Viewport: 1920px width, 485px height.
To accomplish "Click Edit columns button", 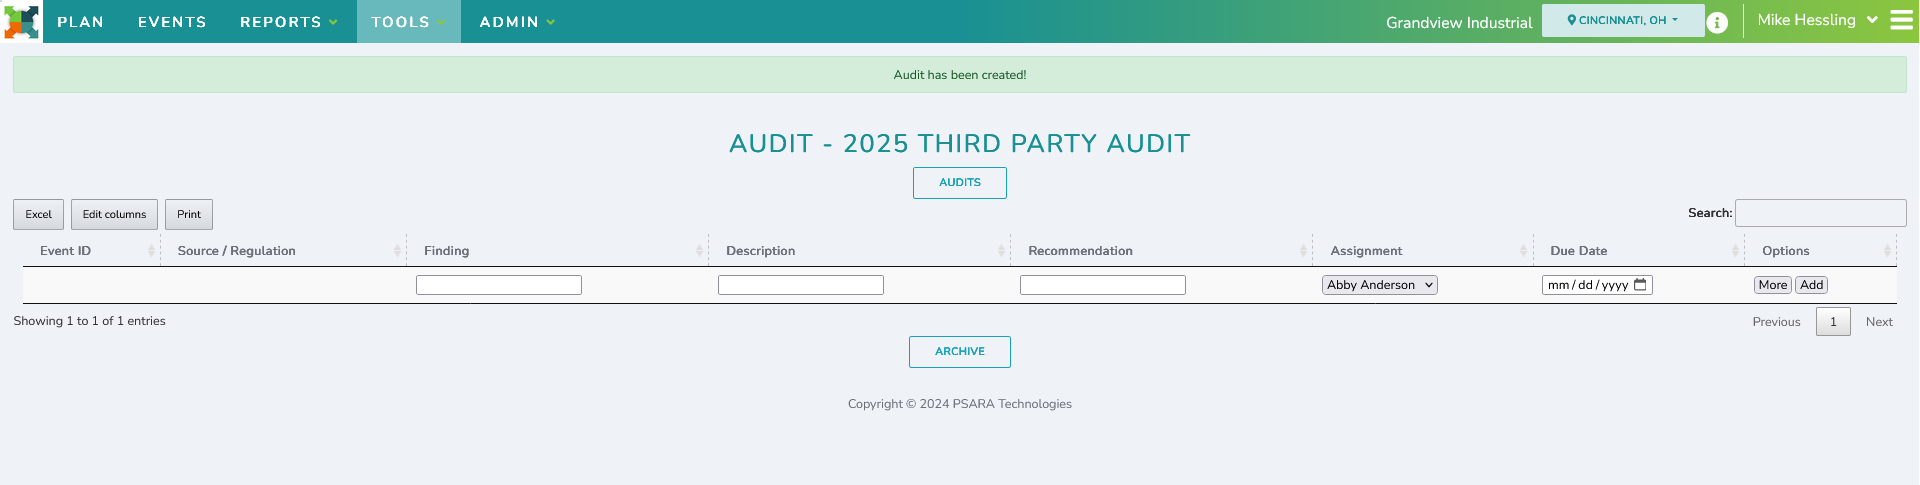I will tap(114, 215).
